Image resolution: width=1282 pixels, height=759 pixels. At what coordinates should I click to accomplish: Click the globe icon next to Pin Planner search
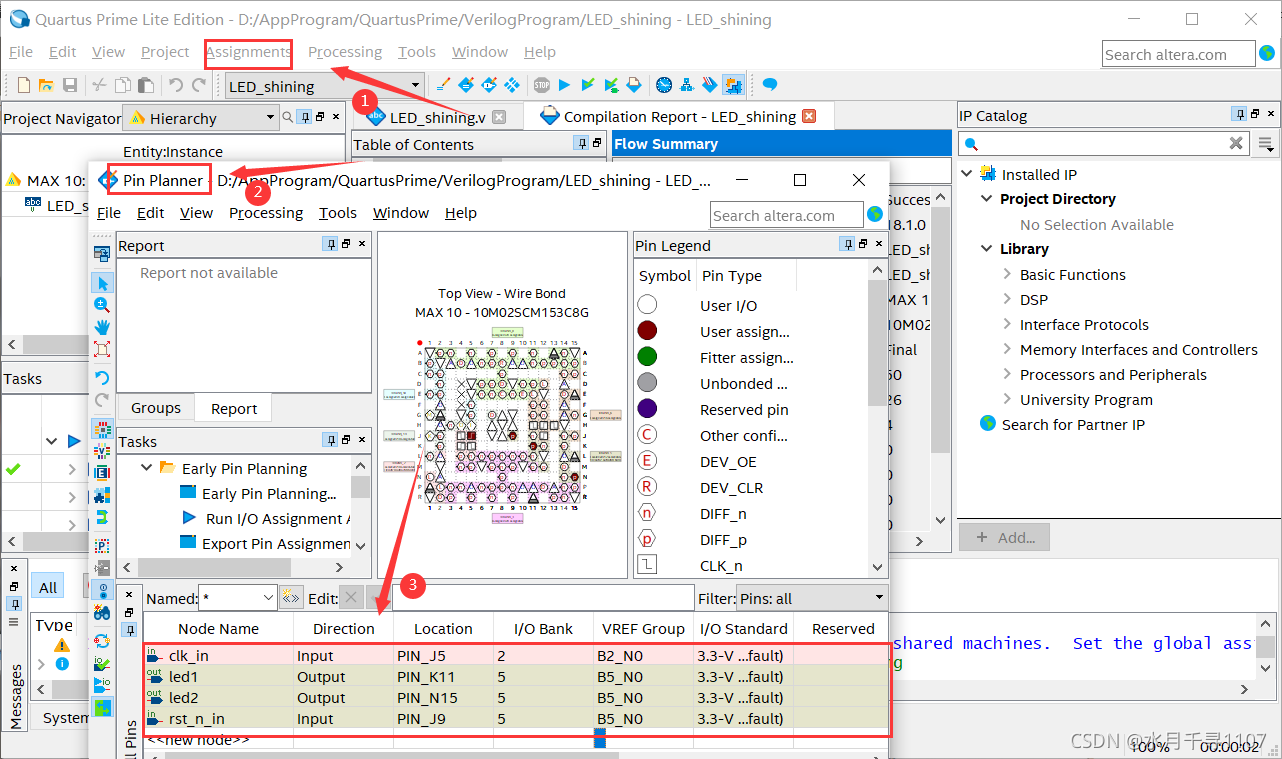point(875,214)
